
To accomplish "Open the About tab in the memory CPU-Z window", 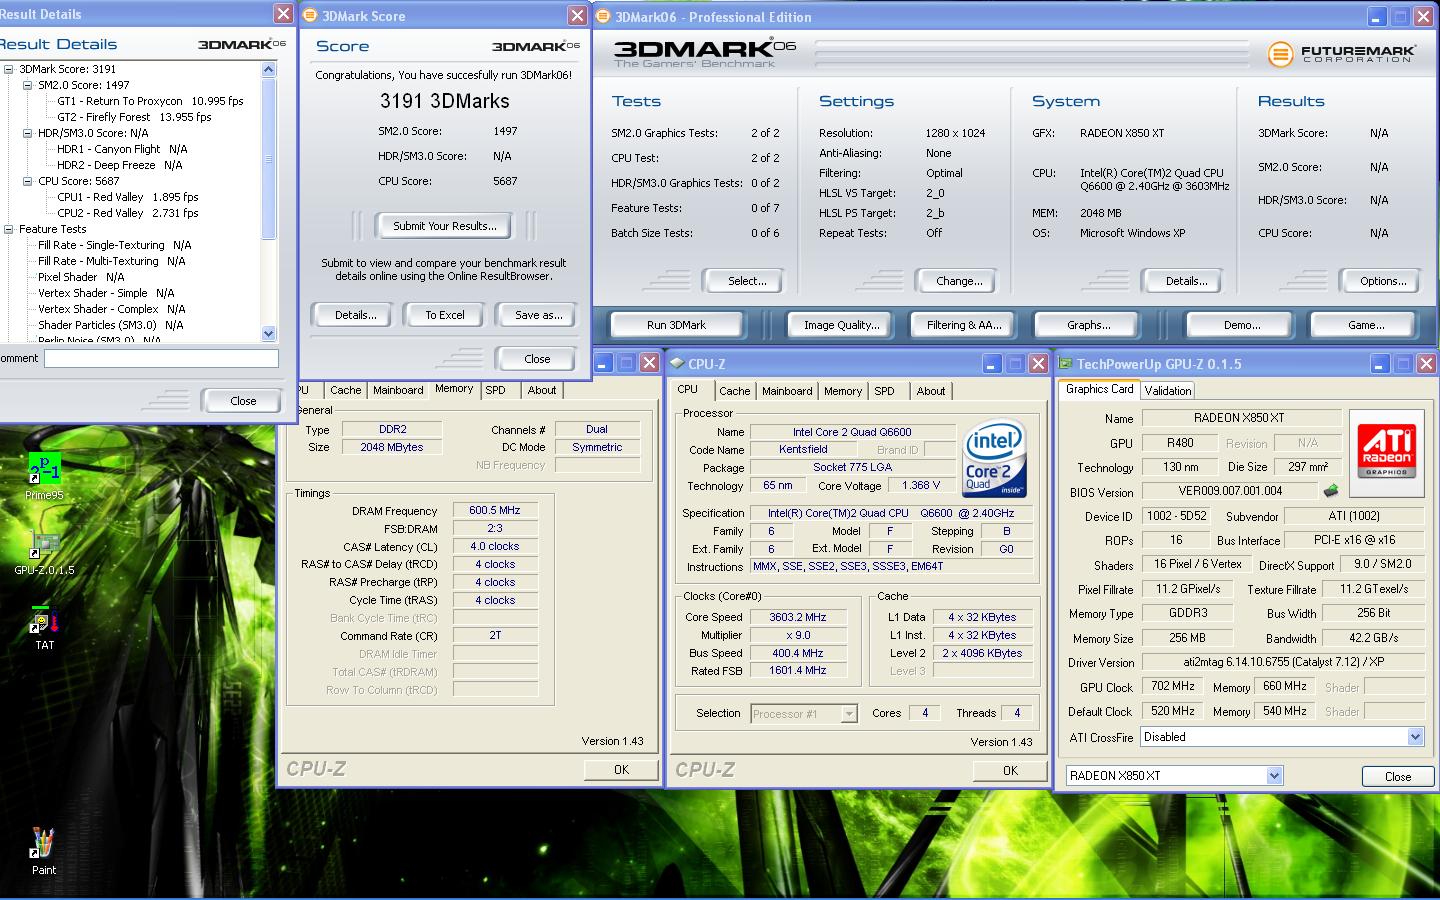I will [542, 390].
